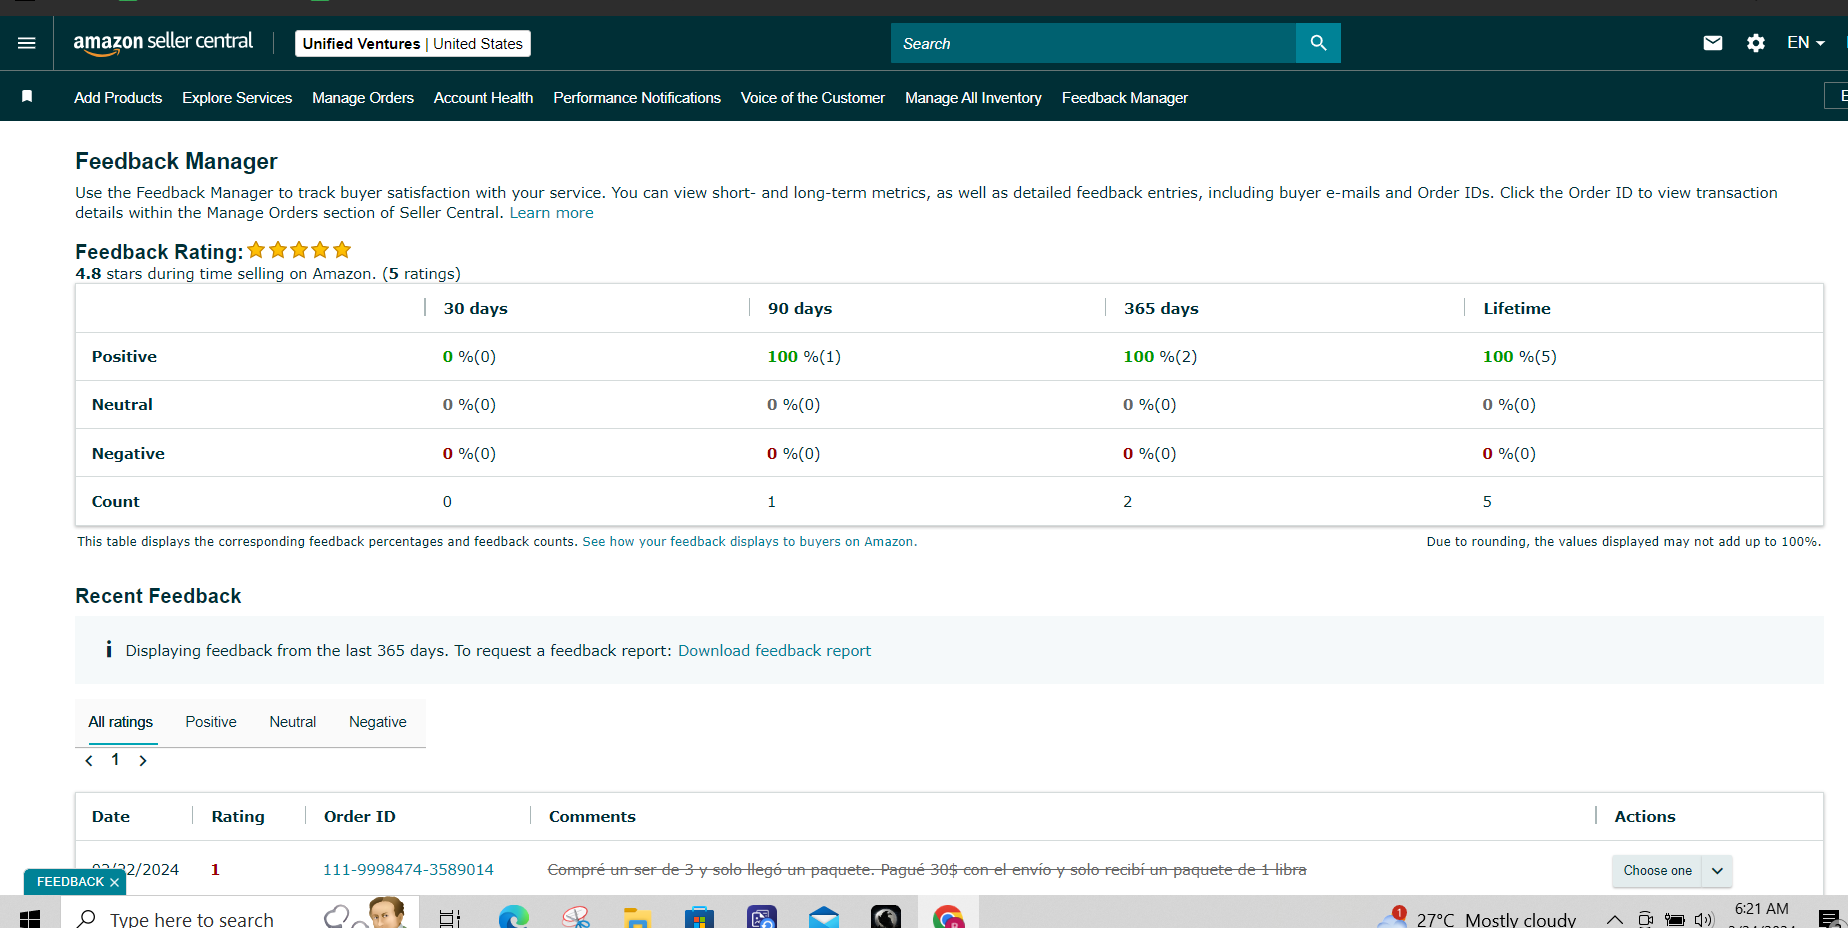Open the settings gear icon
The width and height of the screenshot is (1848, 928).
[1756, 43]
